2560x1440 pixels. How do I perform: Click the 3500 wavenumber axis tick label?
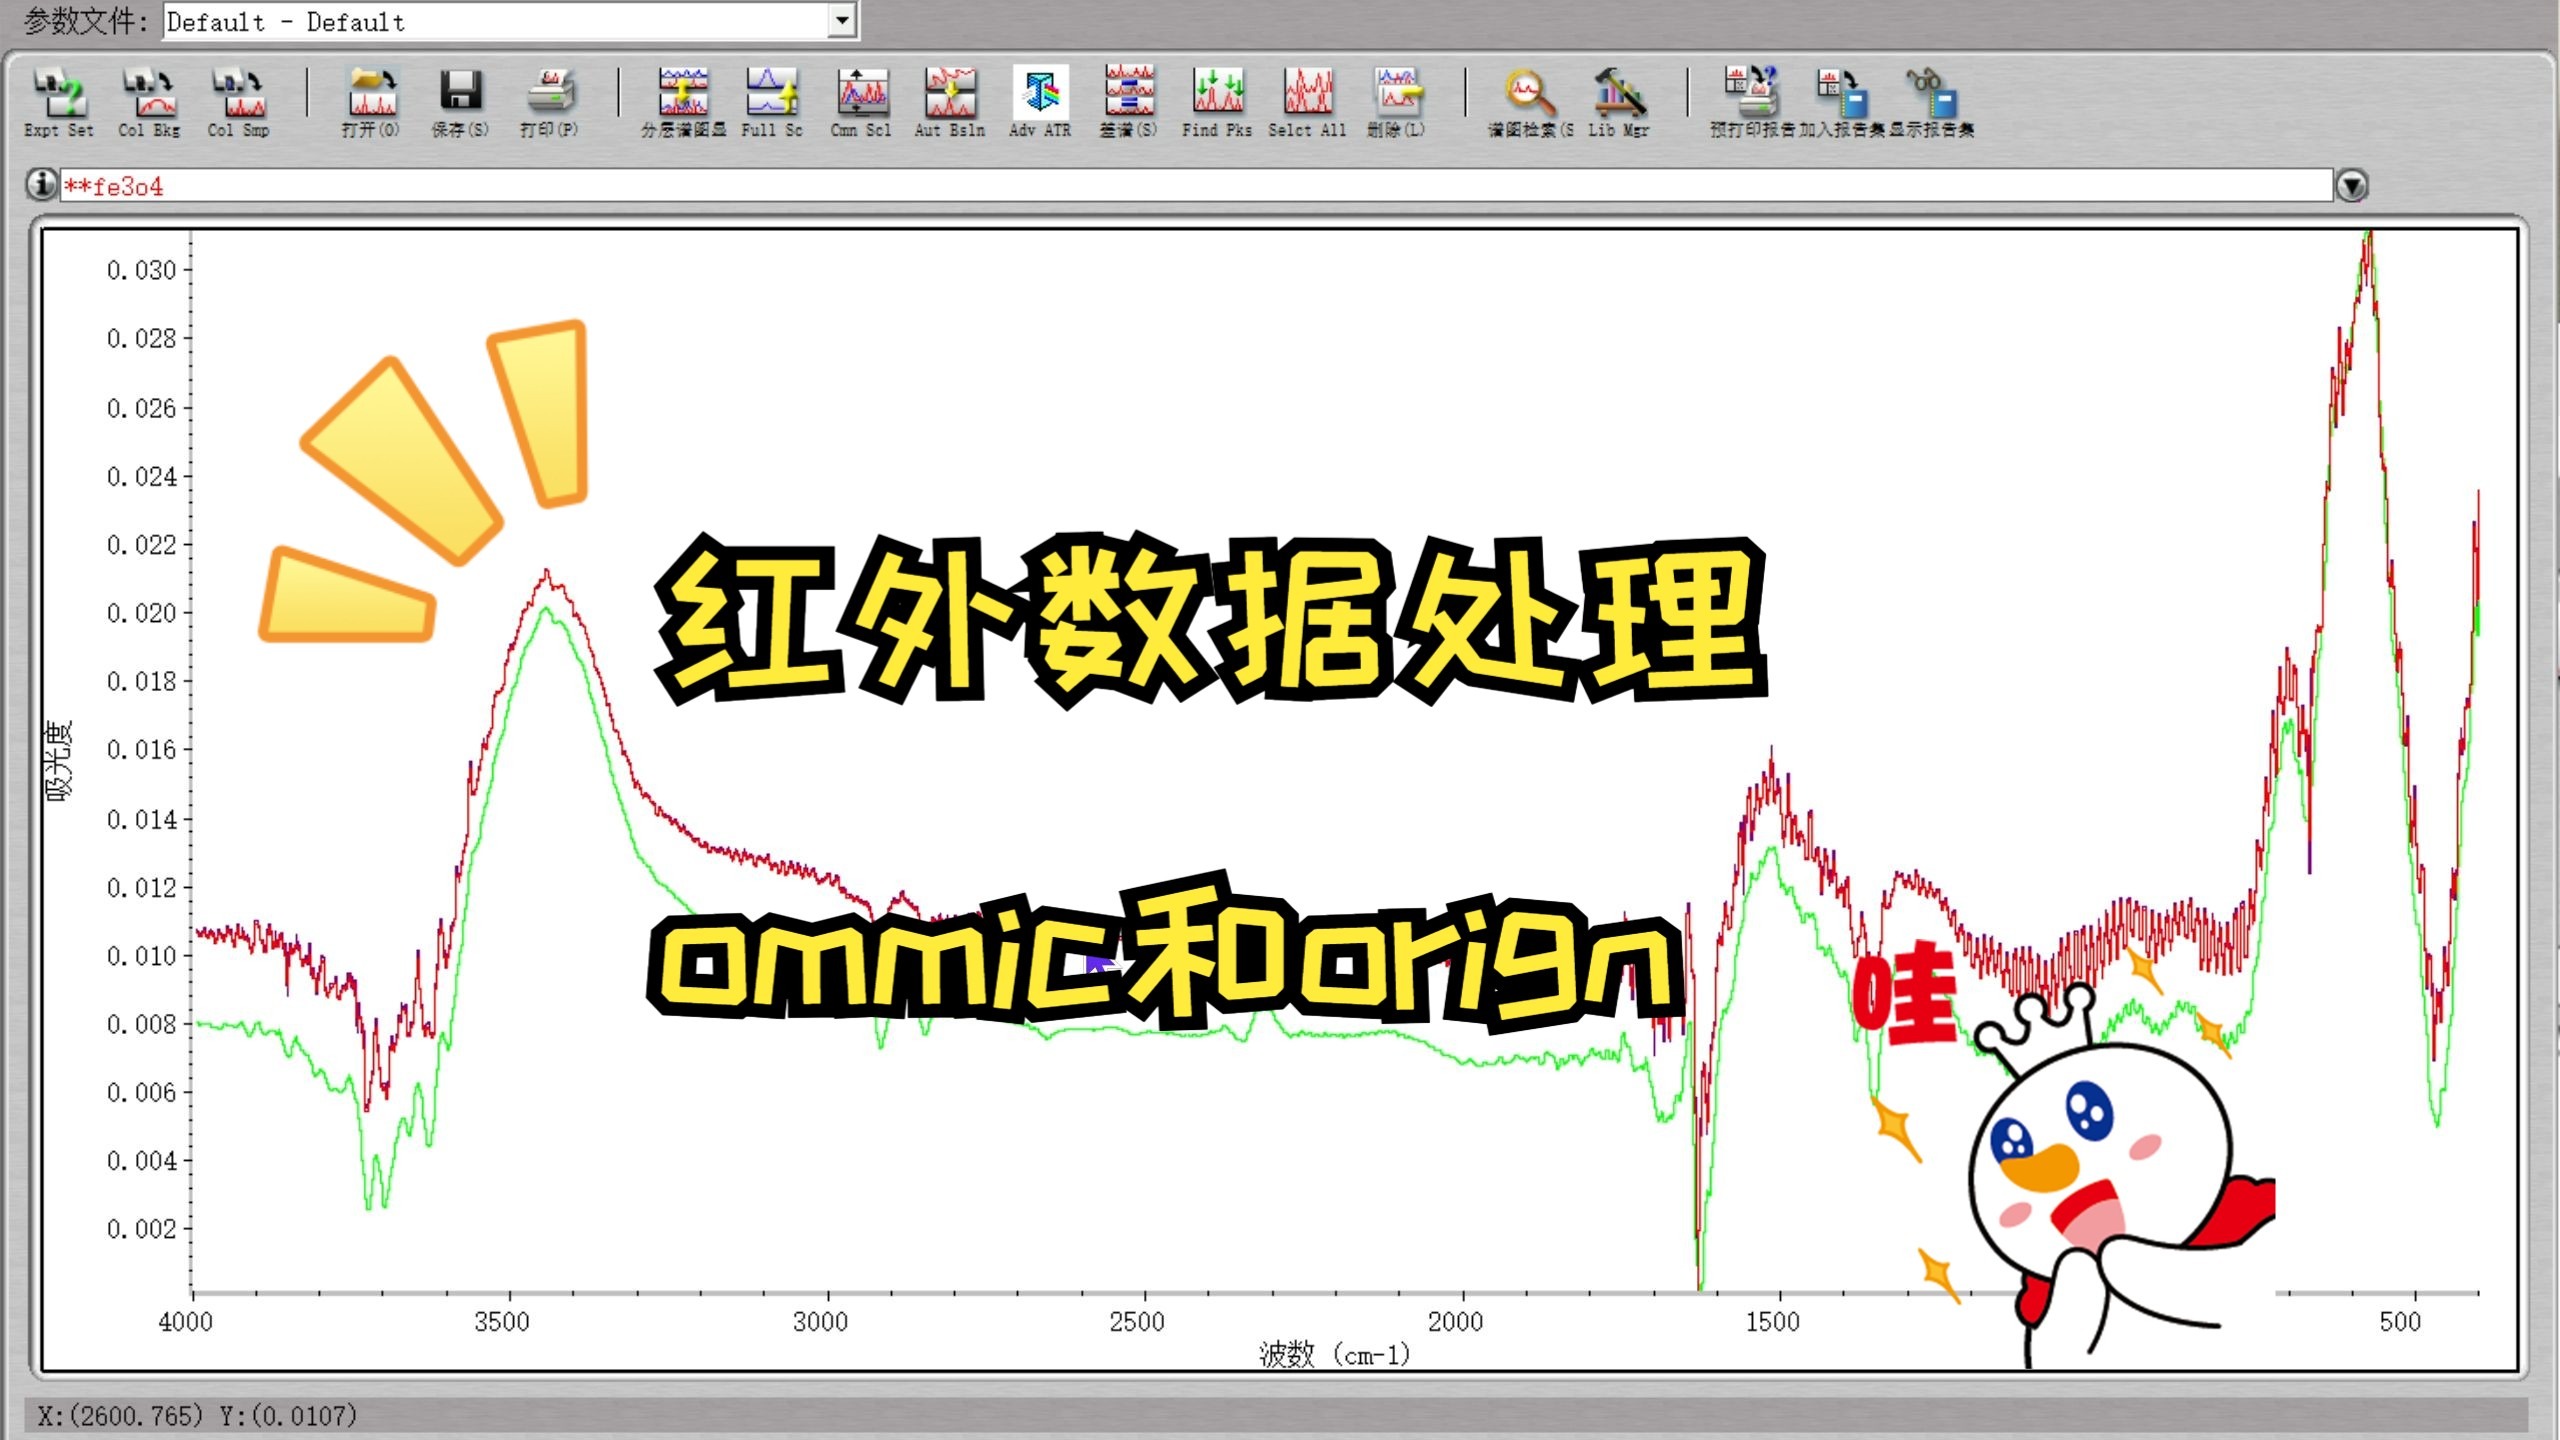(x=502, y=1321)
